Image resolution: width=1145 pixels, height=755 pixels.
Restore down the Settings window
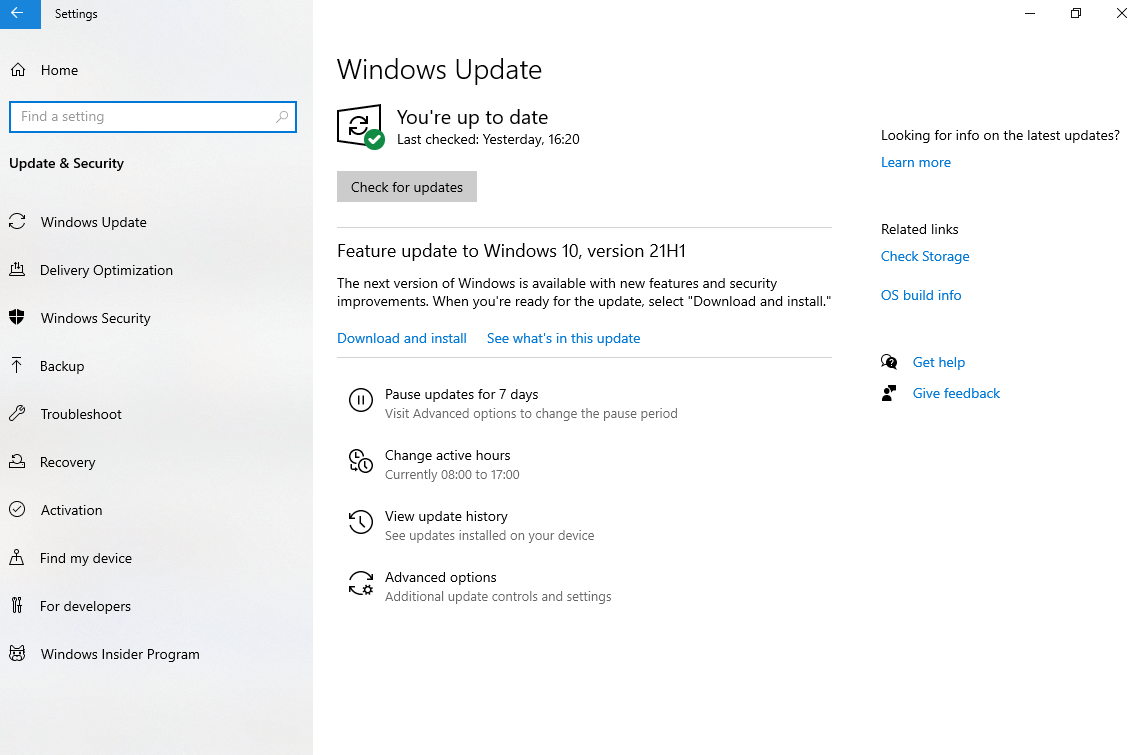point(1076,13)
